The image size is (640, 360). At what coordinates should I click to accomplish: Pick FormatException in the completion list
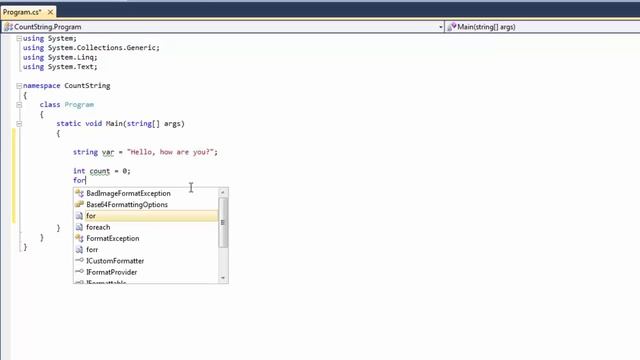[113, 238]
